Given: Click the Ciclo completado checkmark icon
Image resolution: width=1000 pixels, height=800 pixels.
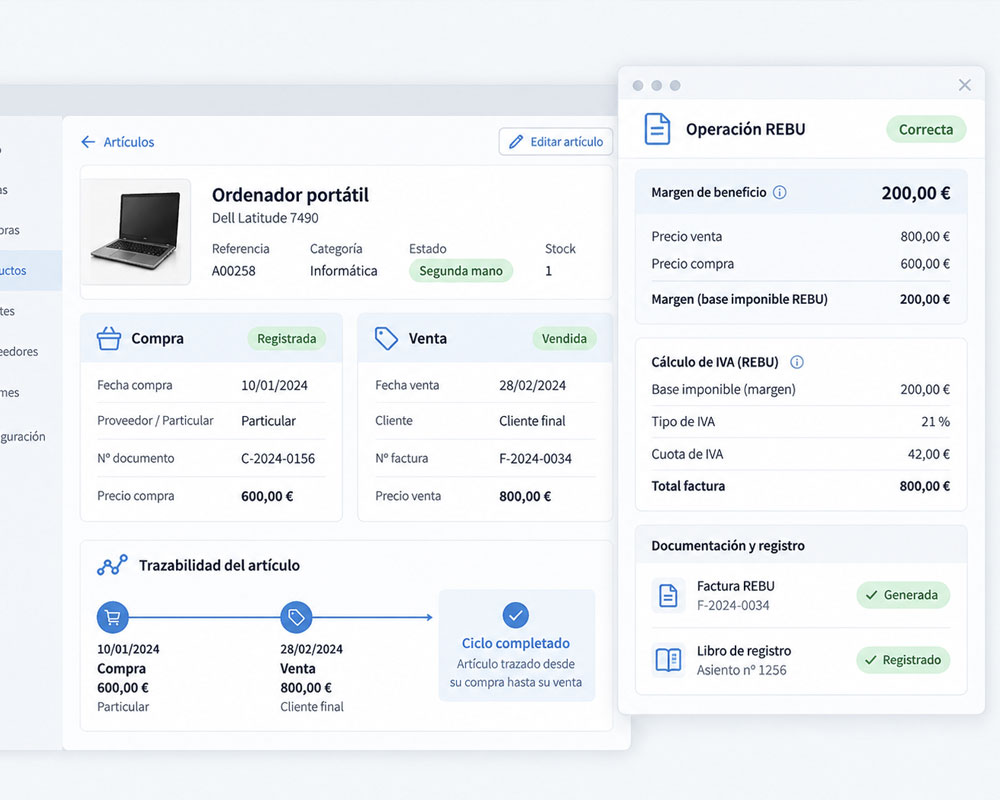Looking at the screenshot, I should point(515,616).
